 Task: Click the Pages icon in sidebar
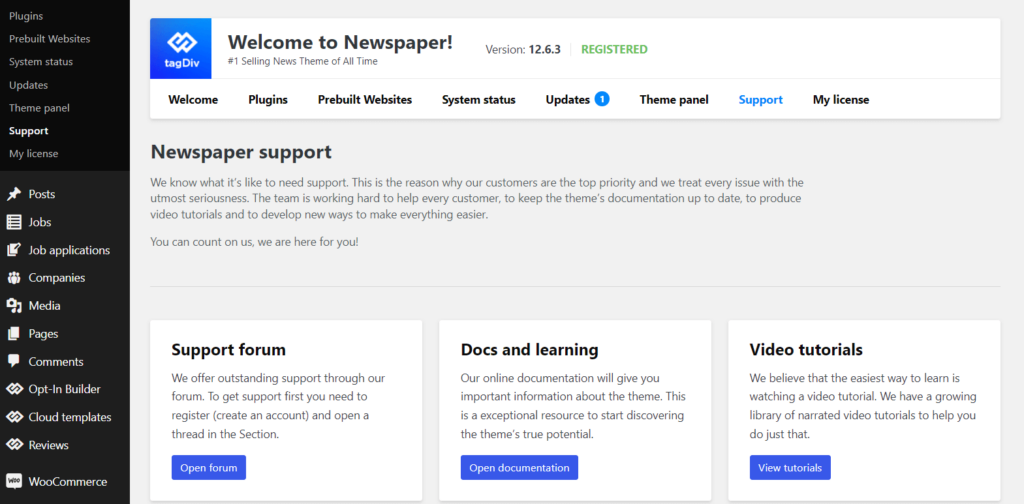[x=14, y=334]
